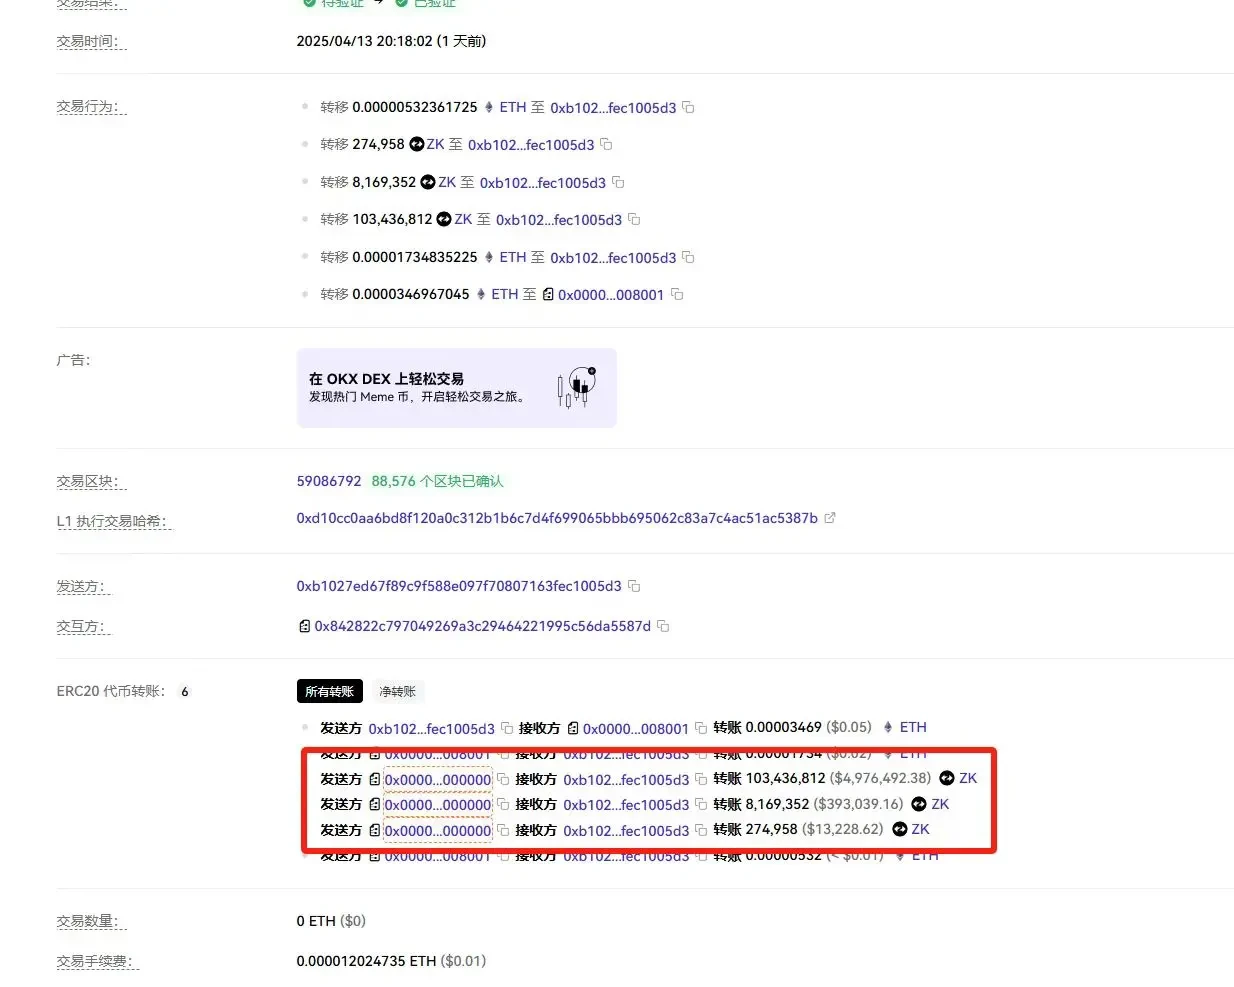
Task: Open the full sender address link
Action: (459, 586)
